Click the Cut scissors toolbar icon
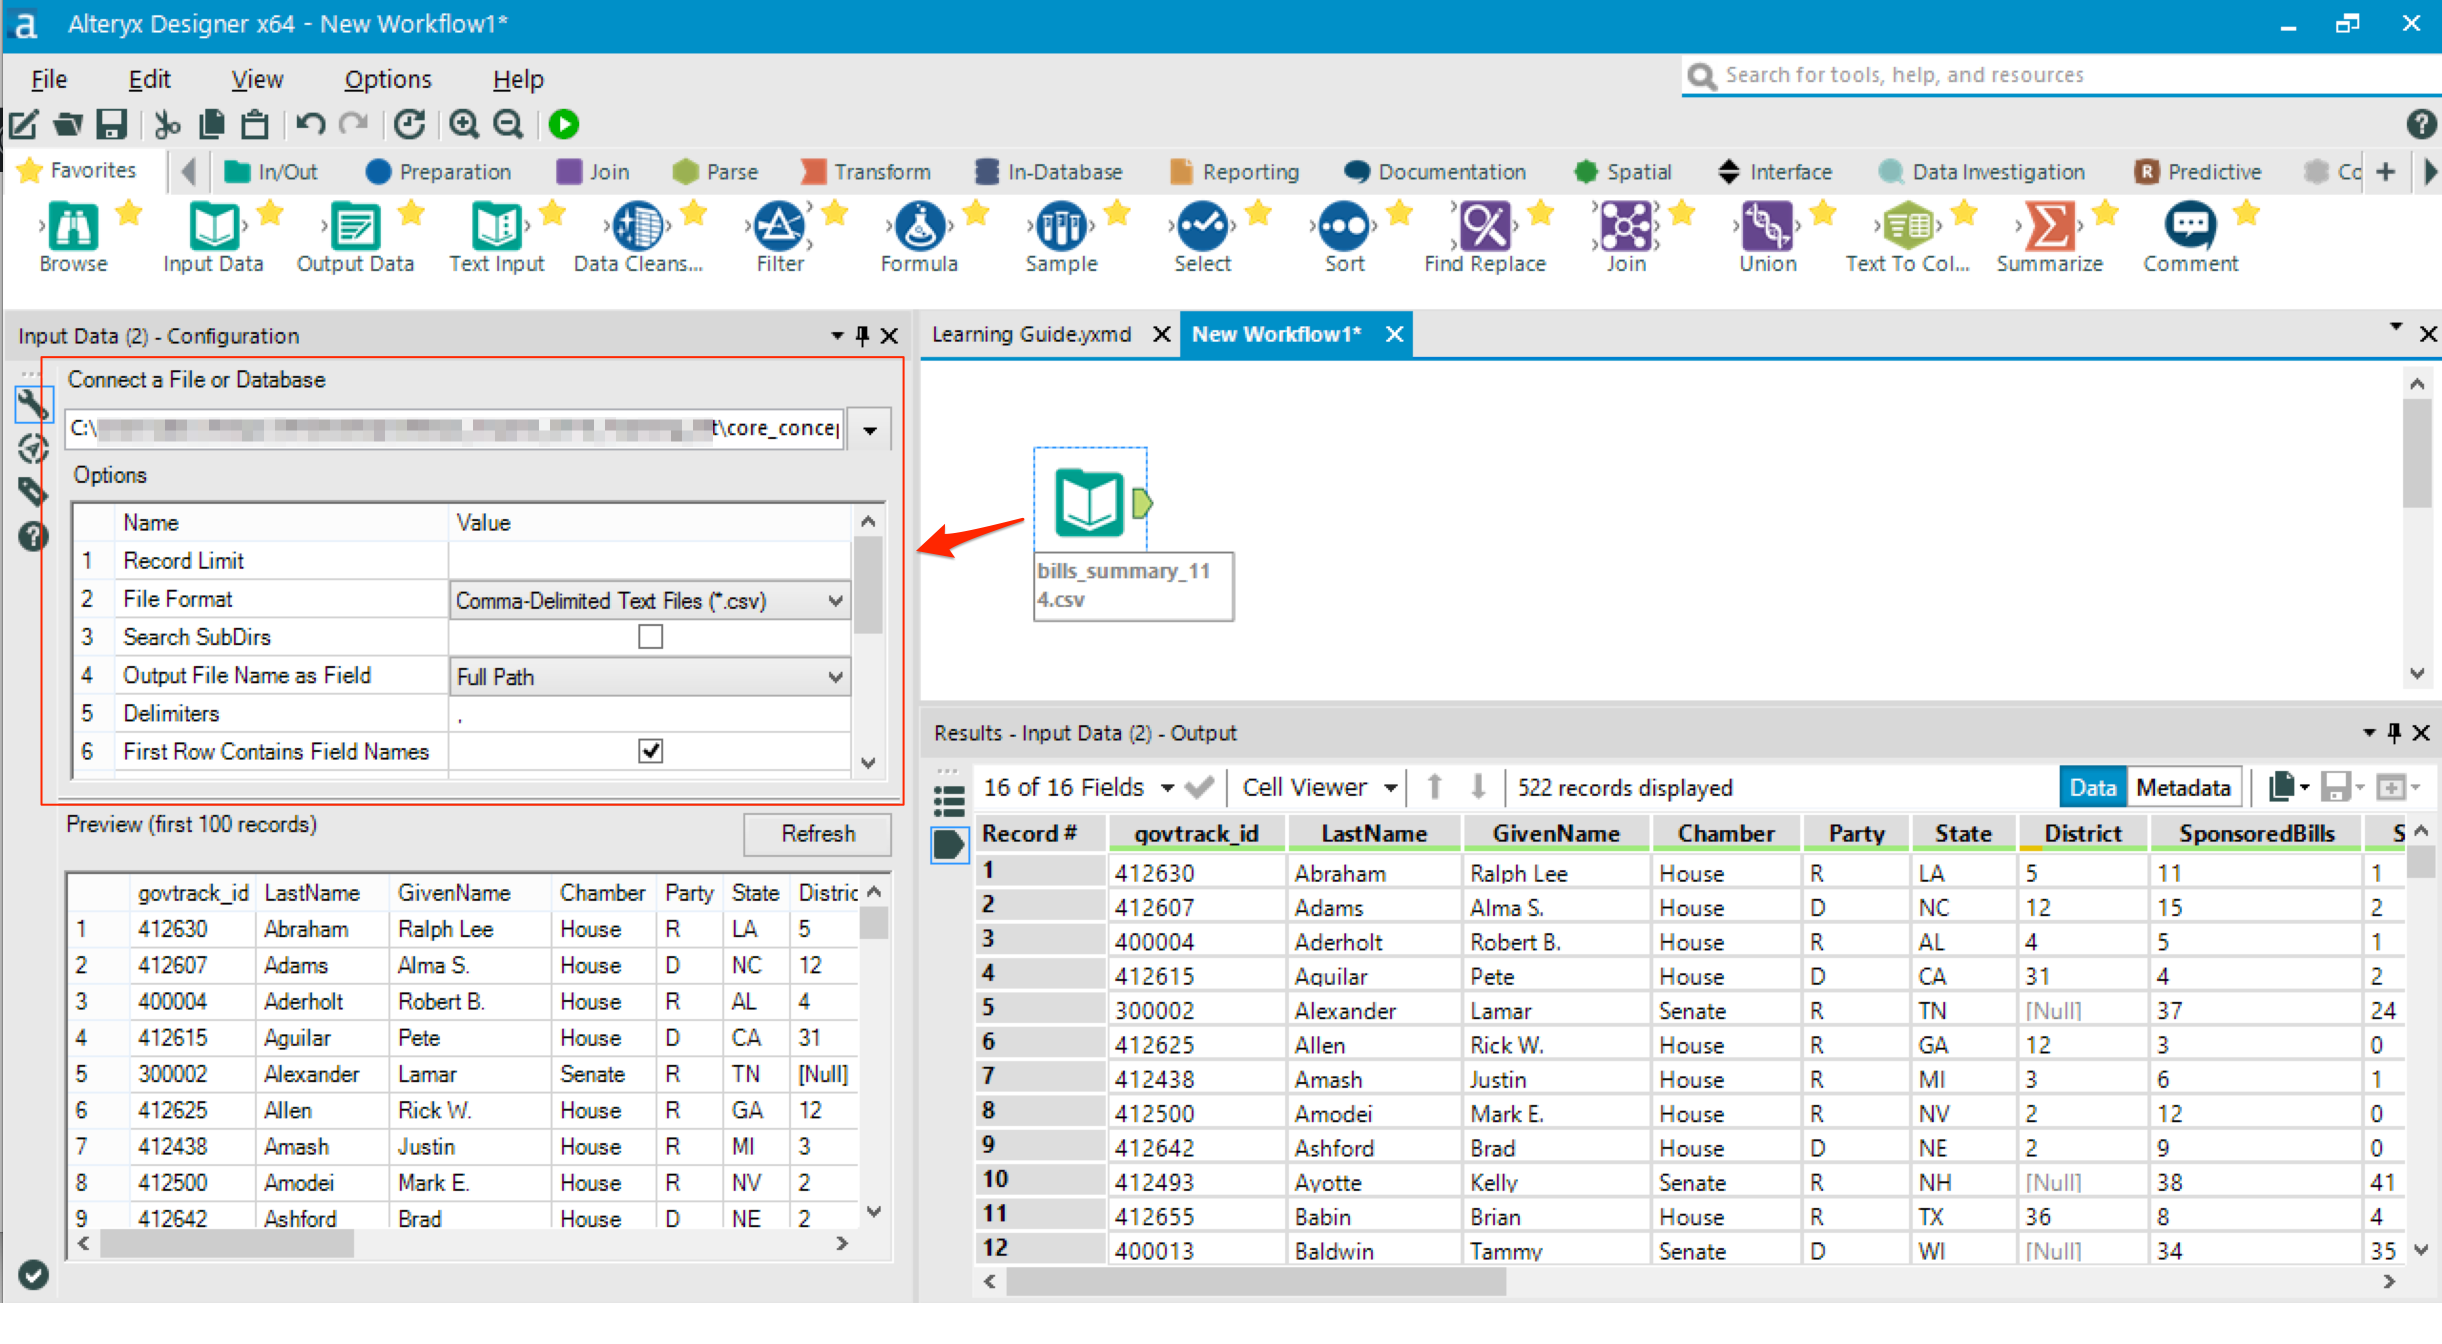This screenshot has height=1344, width=2442. click(x=167, y=124)
